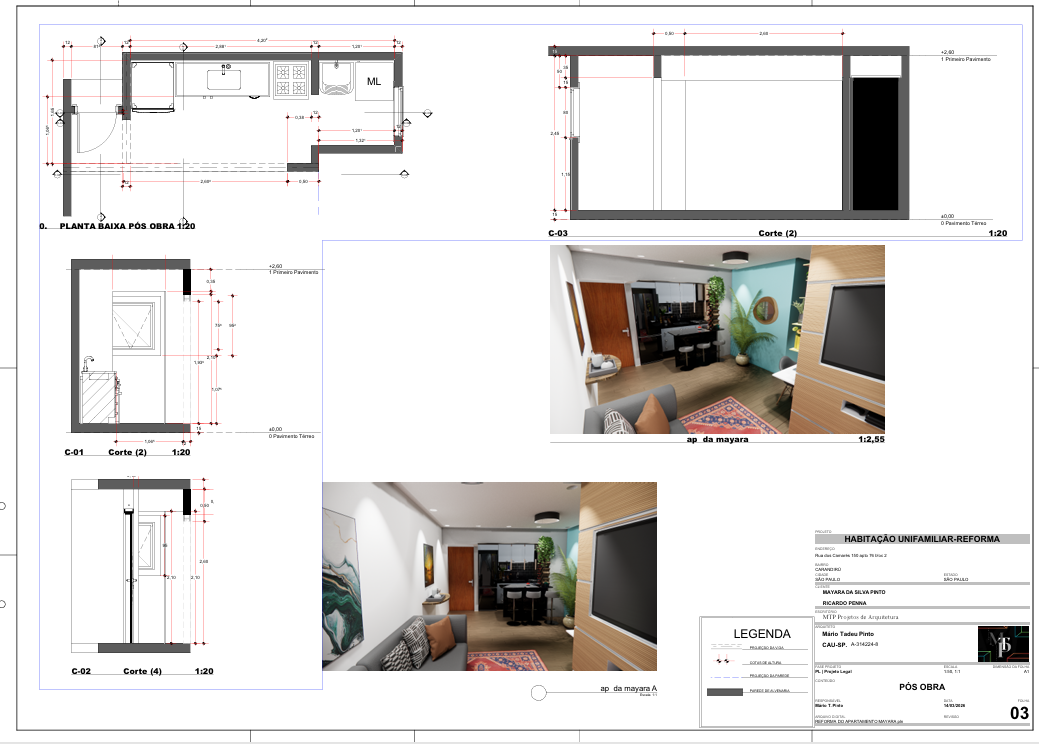Select the blue dashed line sample in legend

tap(726, 676)
